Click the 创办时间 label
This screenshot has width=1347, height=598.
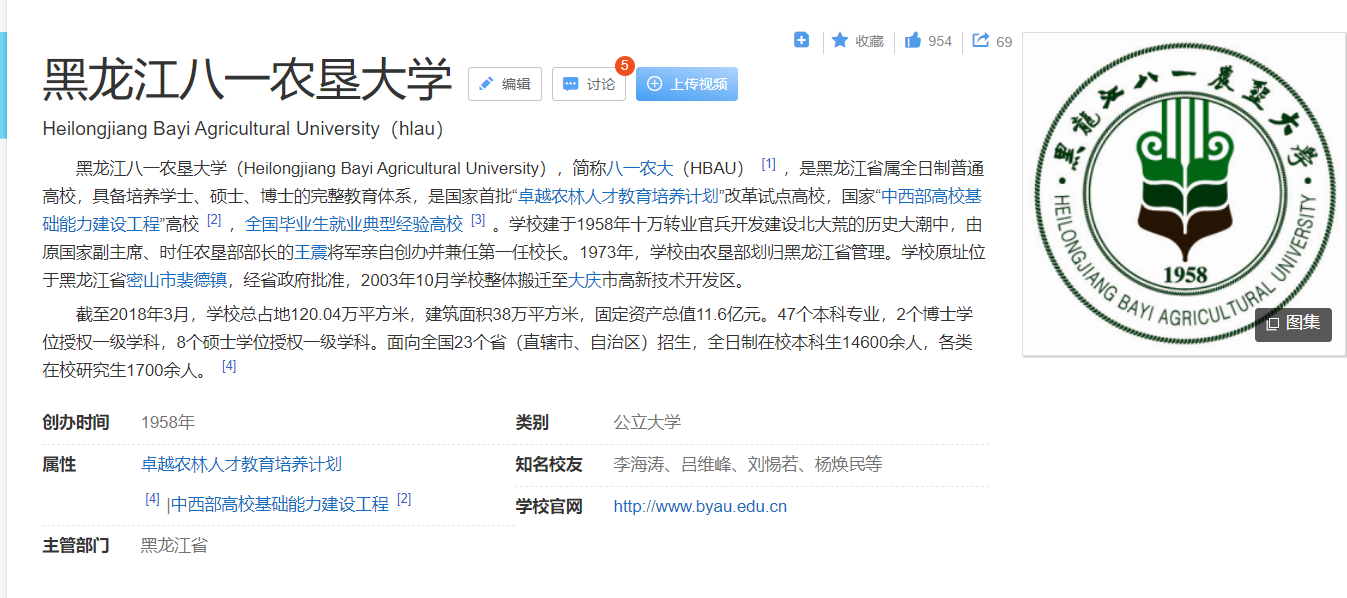(76, 422)
